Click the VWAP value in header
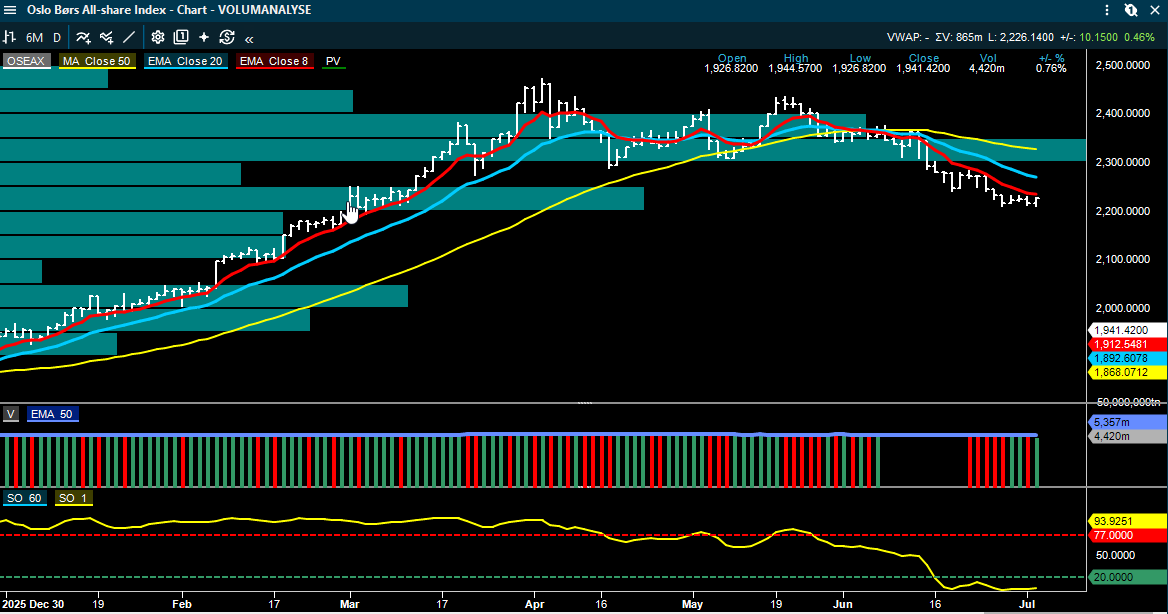Image resolution: width=1168 pixels, height=614 pixels. [908, 37]
